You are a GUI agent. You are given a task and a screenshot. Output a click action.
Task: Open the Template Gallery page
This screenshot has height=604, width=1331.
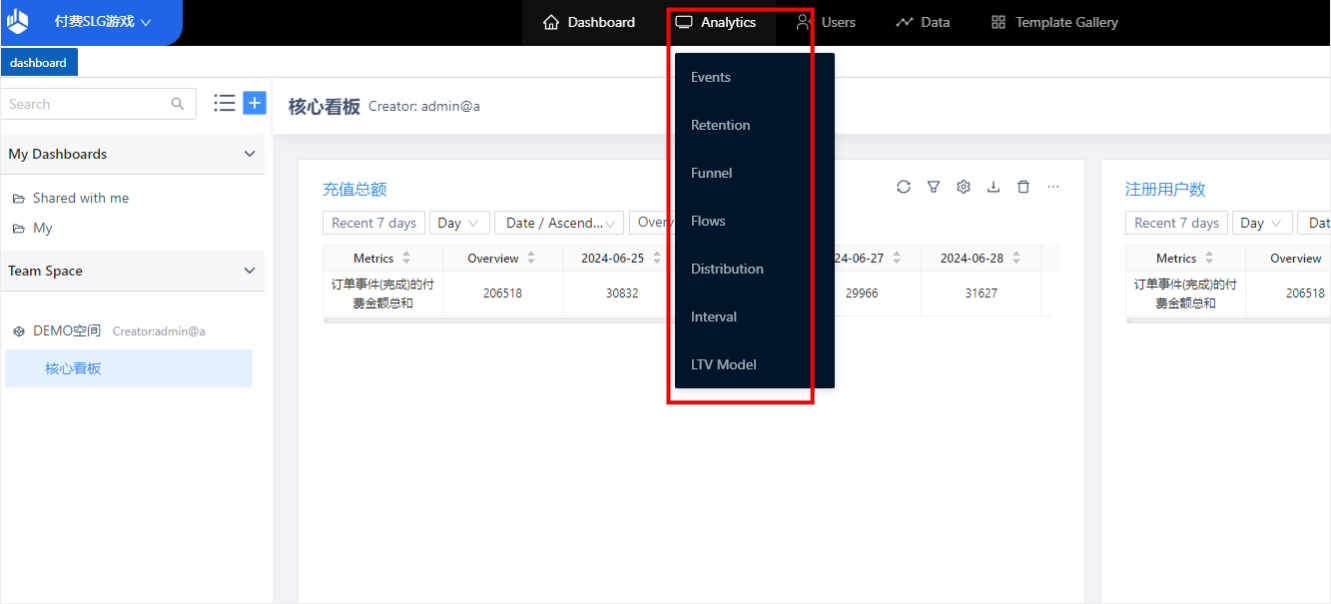pos(1055,22)
